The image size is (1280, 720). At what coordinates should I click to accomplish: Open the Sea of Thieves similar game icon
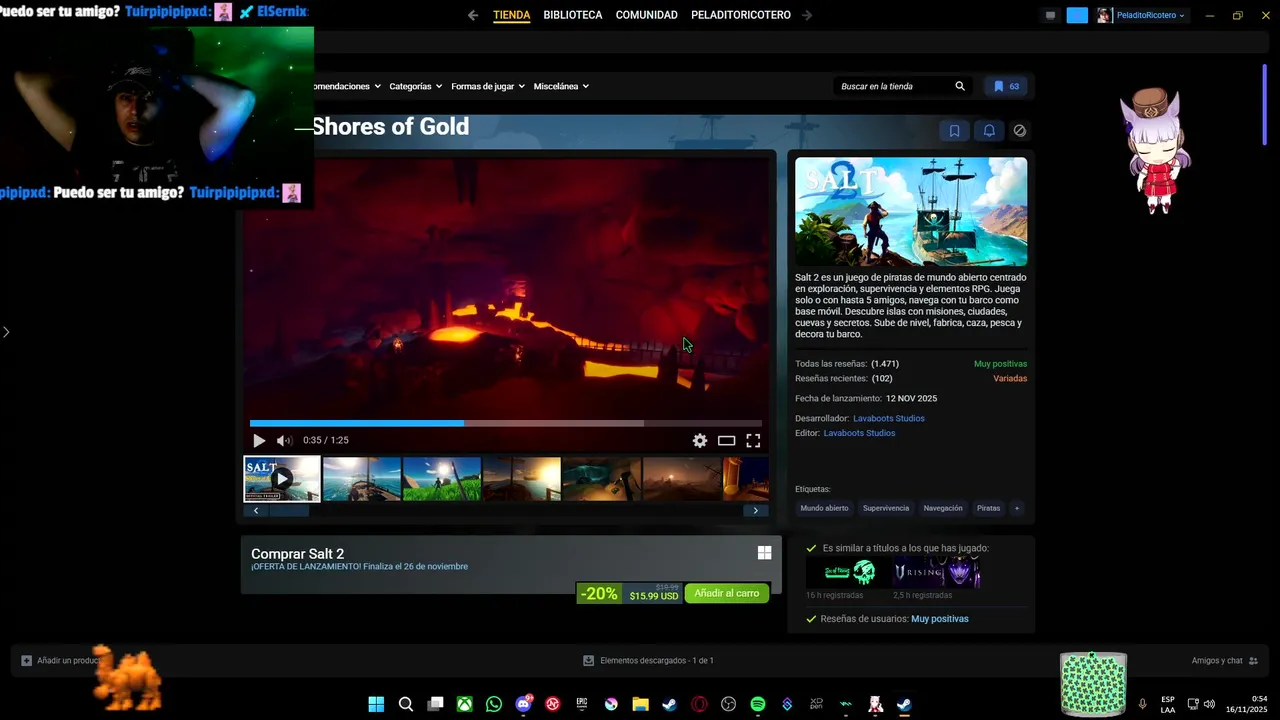[847, 572]
